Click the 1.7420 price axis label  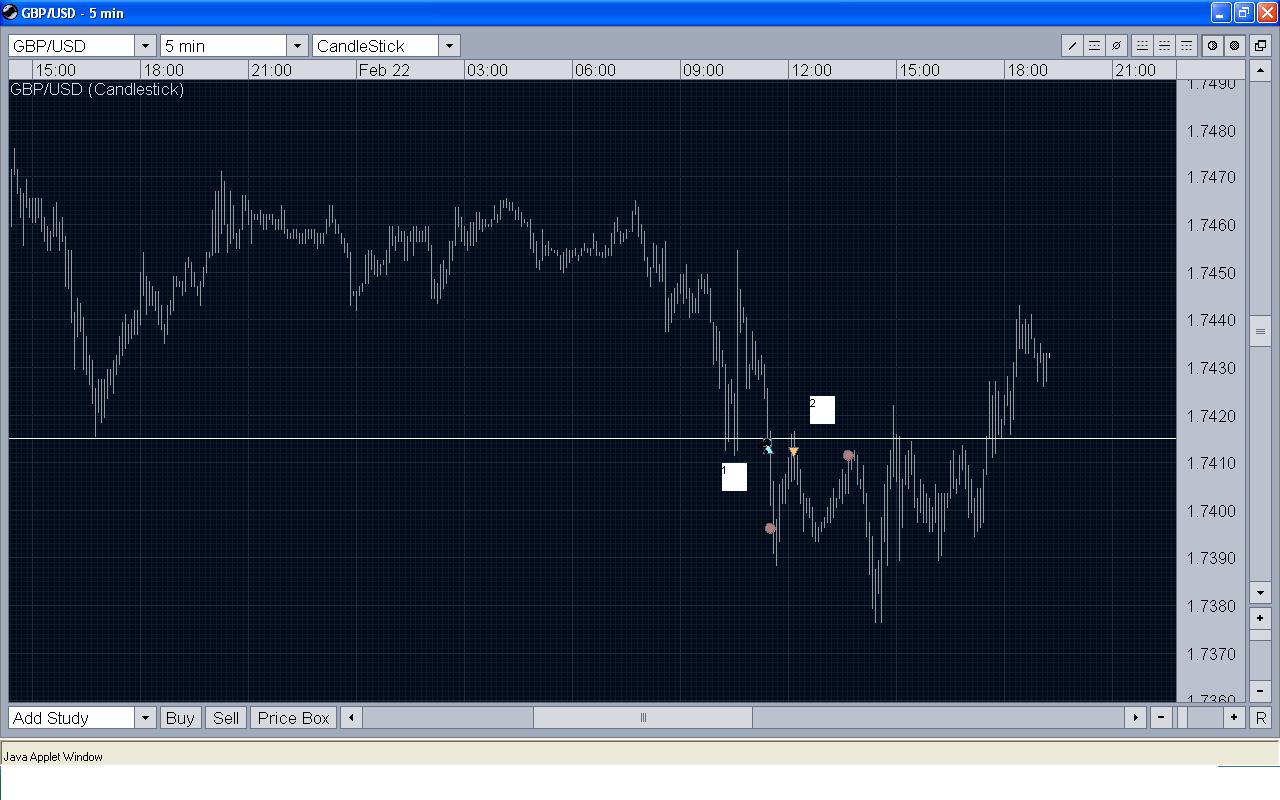(1211, 416)
